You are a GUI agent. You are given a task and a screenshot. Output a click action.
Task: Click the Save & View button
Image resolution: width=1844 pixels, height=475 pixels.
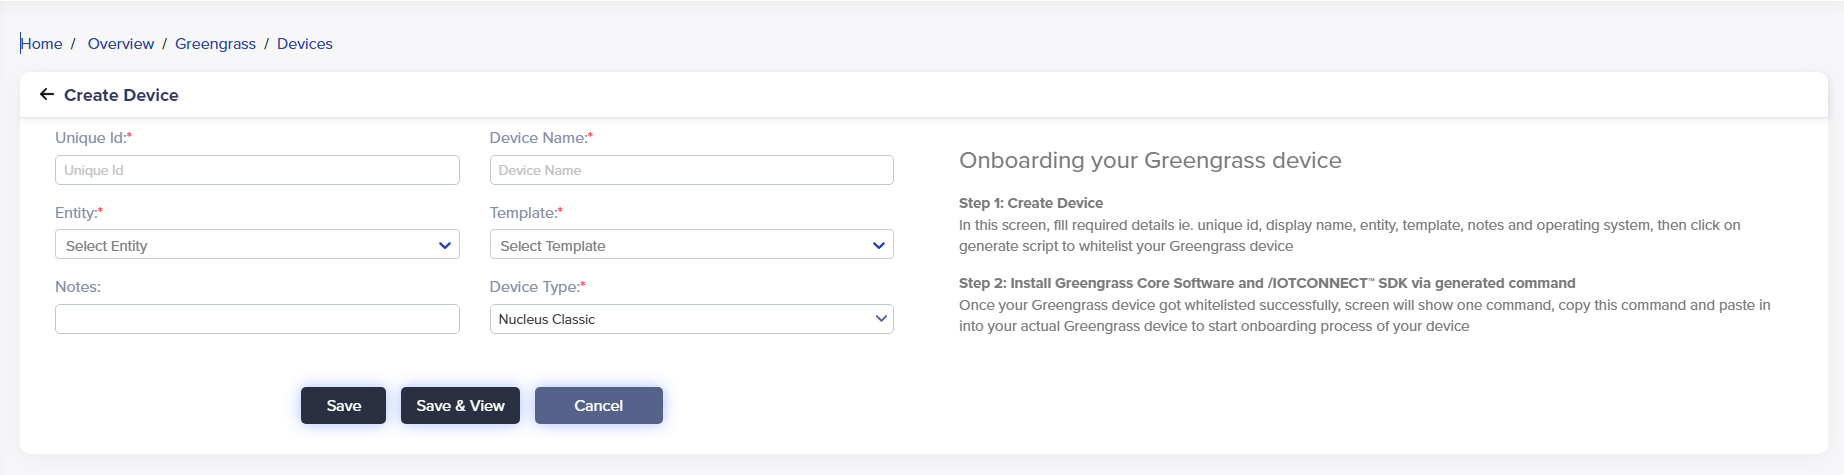pos(460,405)
